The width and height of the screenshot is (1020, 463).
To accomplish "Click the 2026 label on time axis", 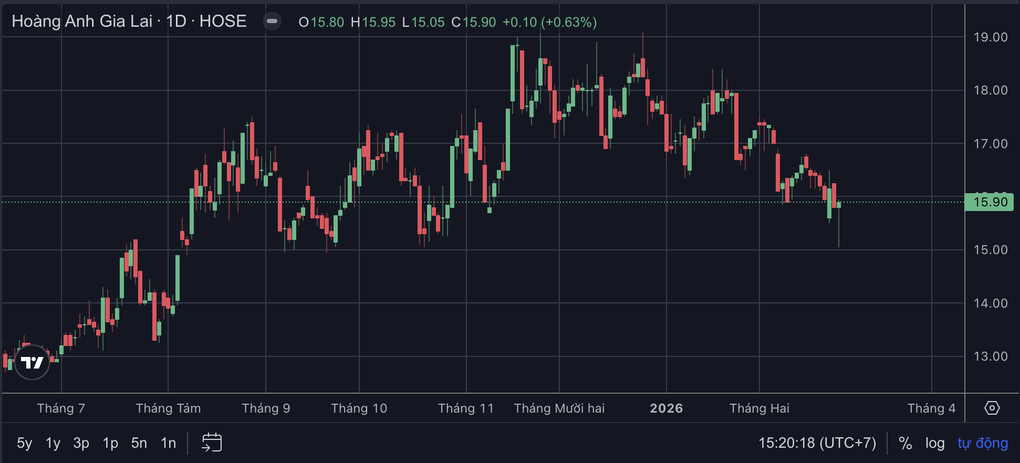I will point(666,408).
